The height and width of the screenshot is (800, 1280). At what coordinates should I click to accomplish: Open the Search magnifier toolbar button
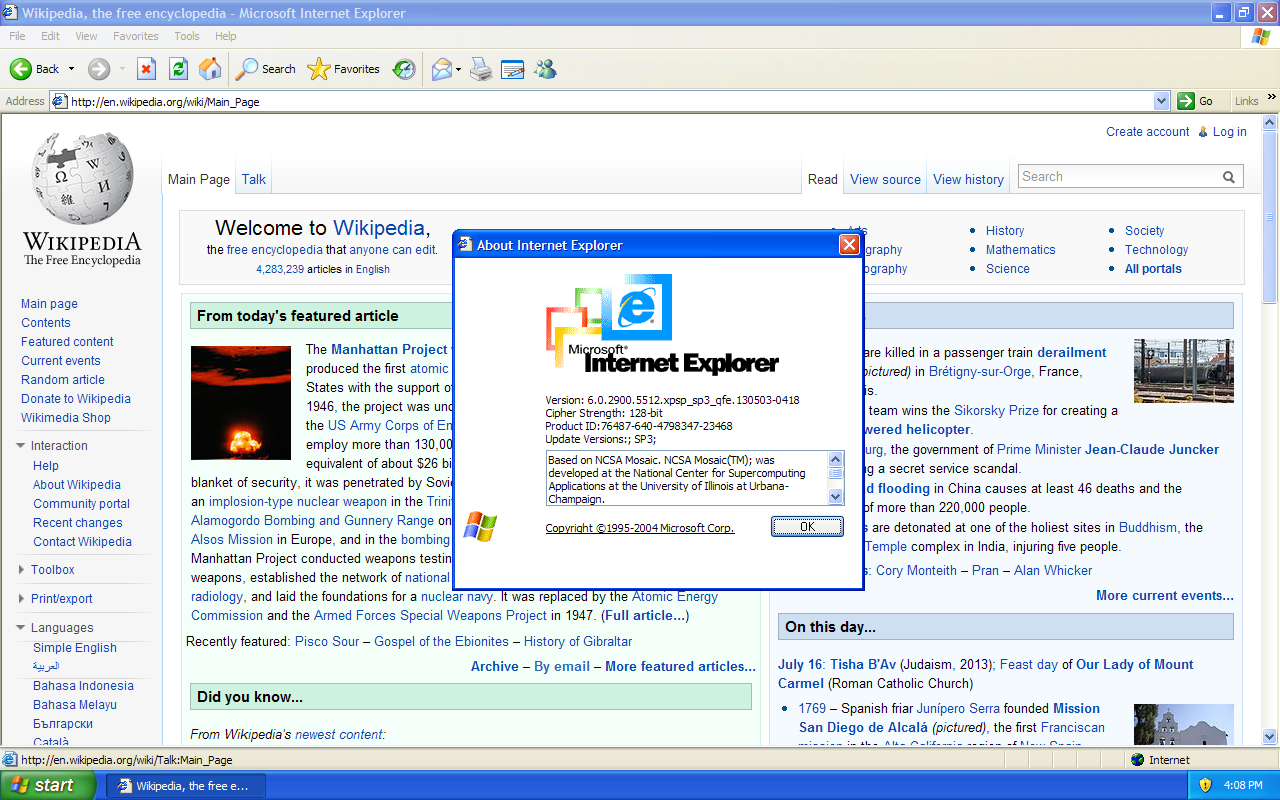tap(266, 69)
